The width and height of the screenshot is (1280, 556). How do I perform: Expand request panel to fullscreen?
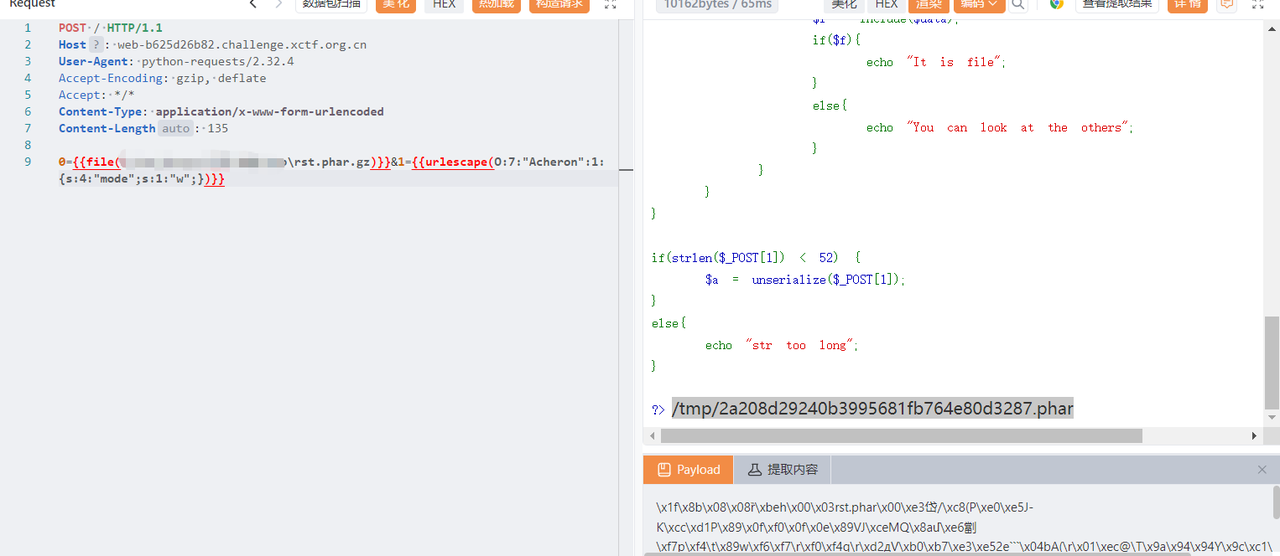click(610, 4)
